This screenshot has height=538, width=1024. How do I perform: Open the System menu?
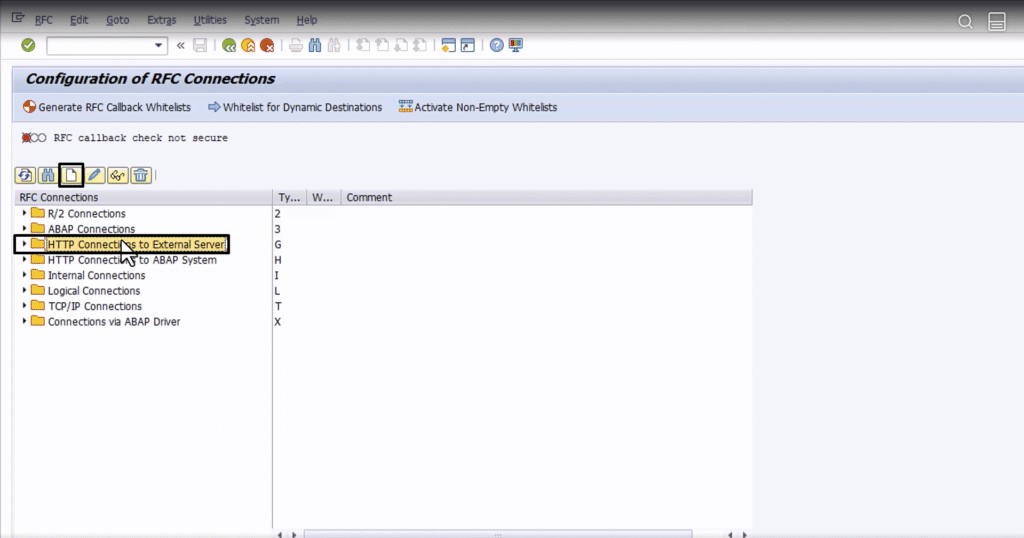coord(261,20)
